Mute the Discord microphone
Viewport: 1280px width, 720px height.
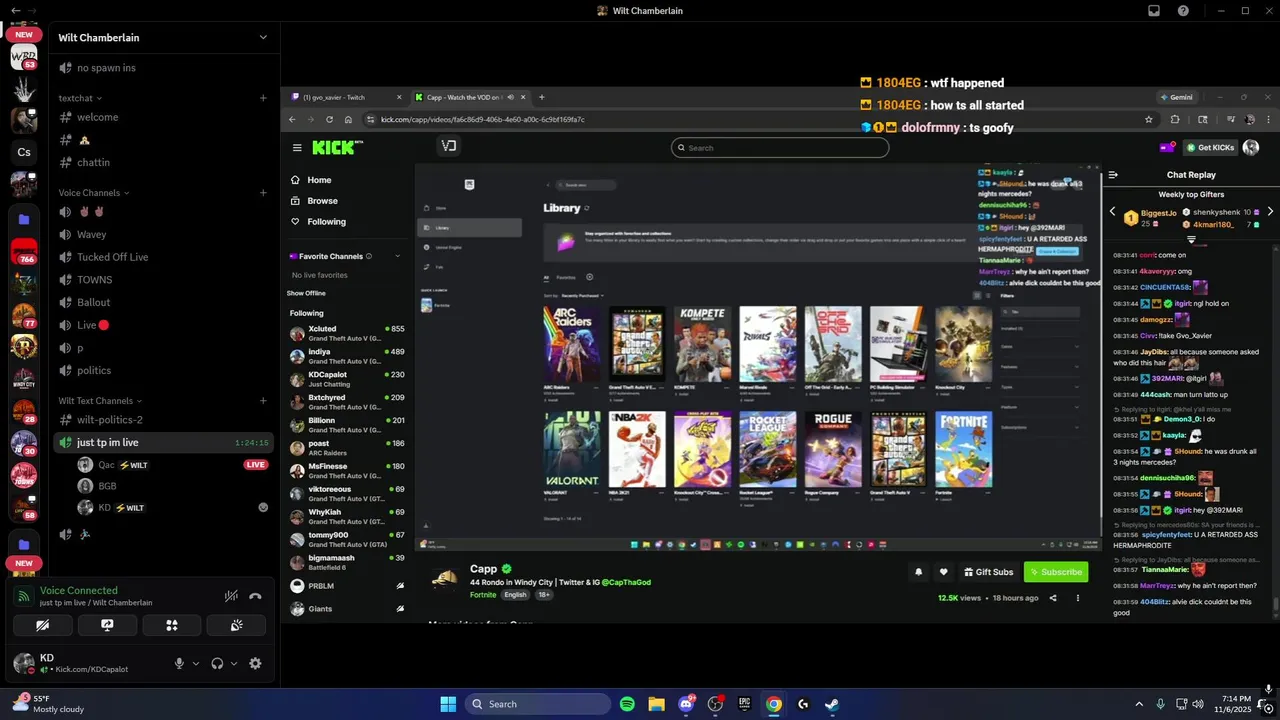pyautogui.click(x=180, y=663)
